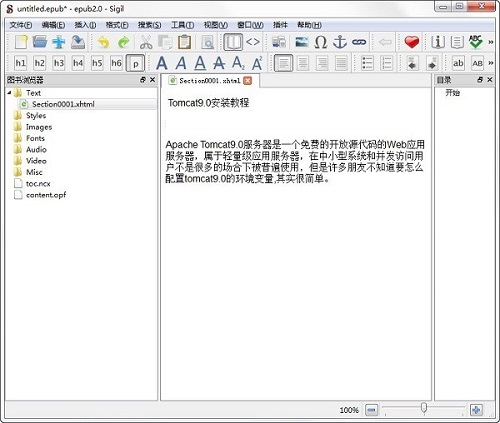Align text left
The width and height of the screenshot is (500, 423).
click(284, 63)
